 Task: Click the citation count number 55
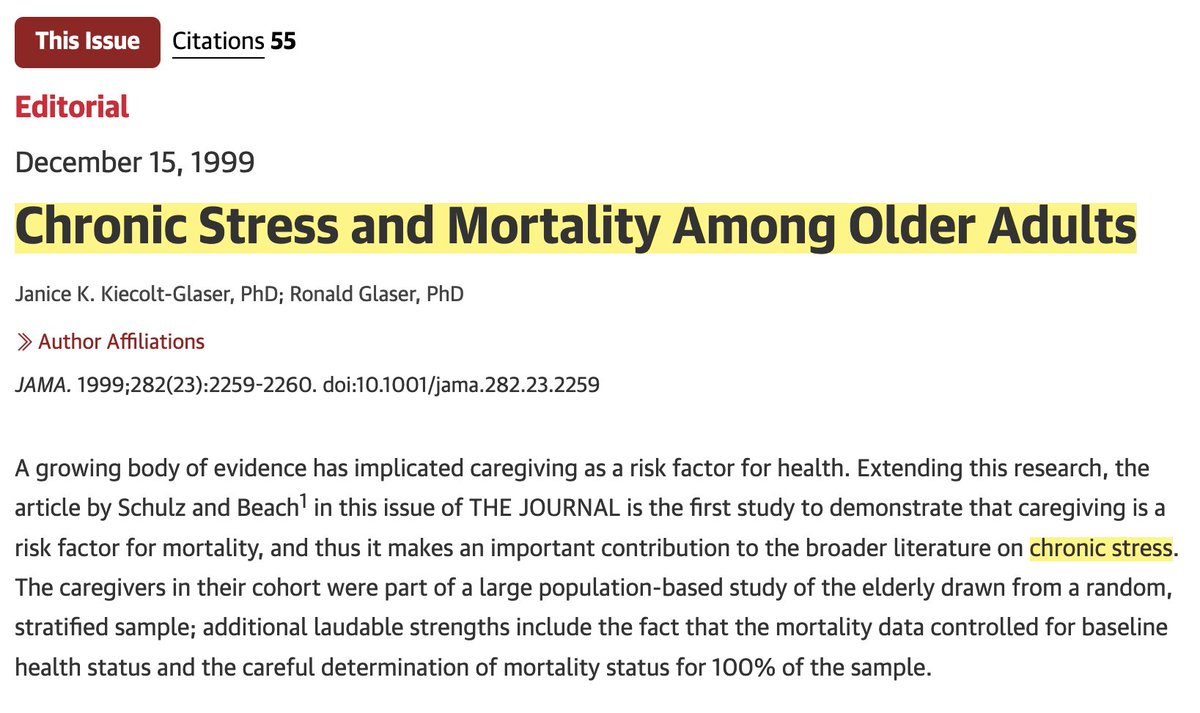click(x=283, y=42)
